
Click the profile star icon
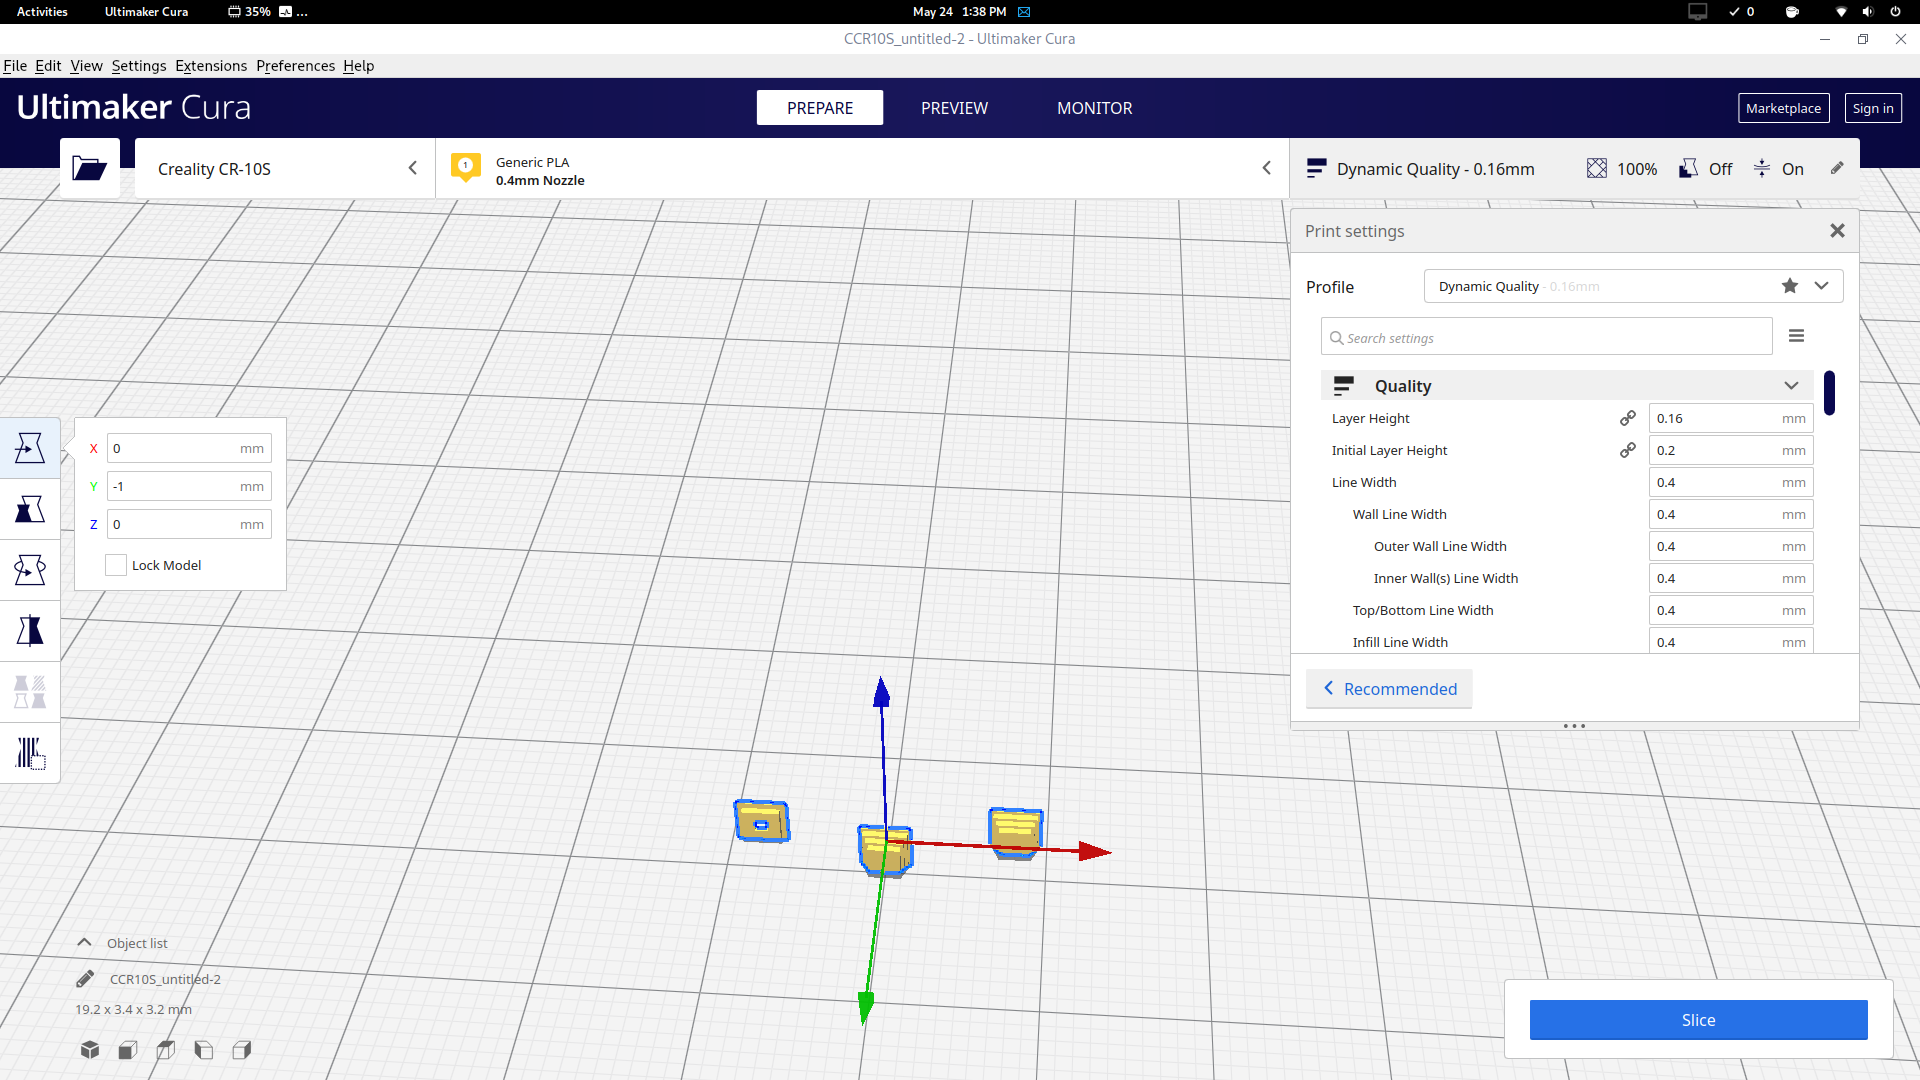click(1790, 286)
